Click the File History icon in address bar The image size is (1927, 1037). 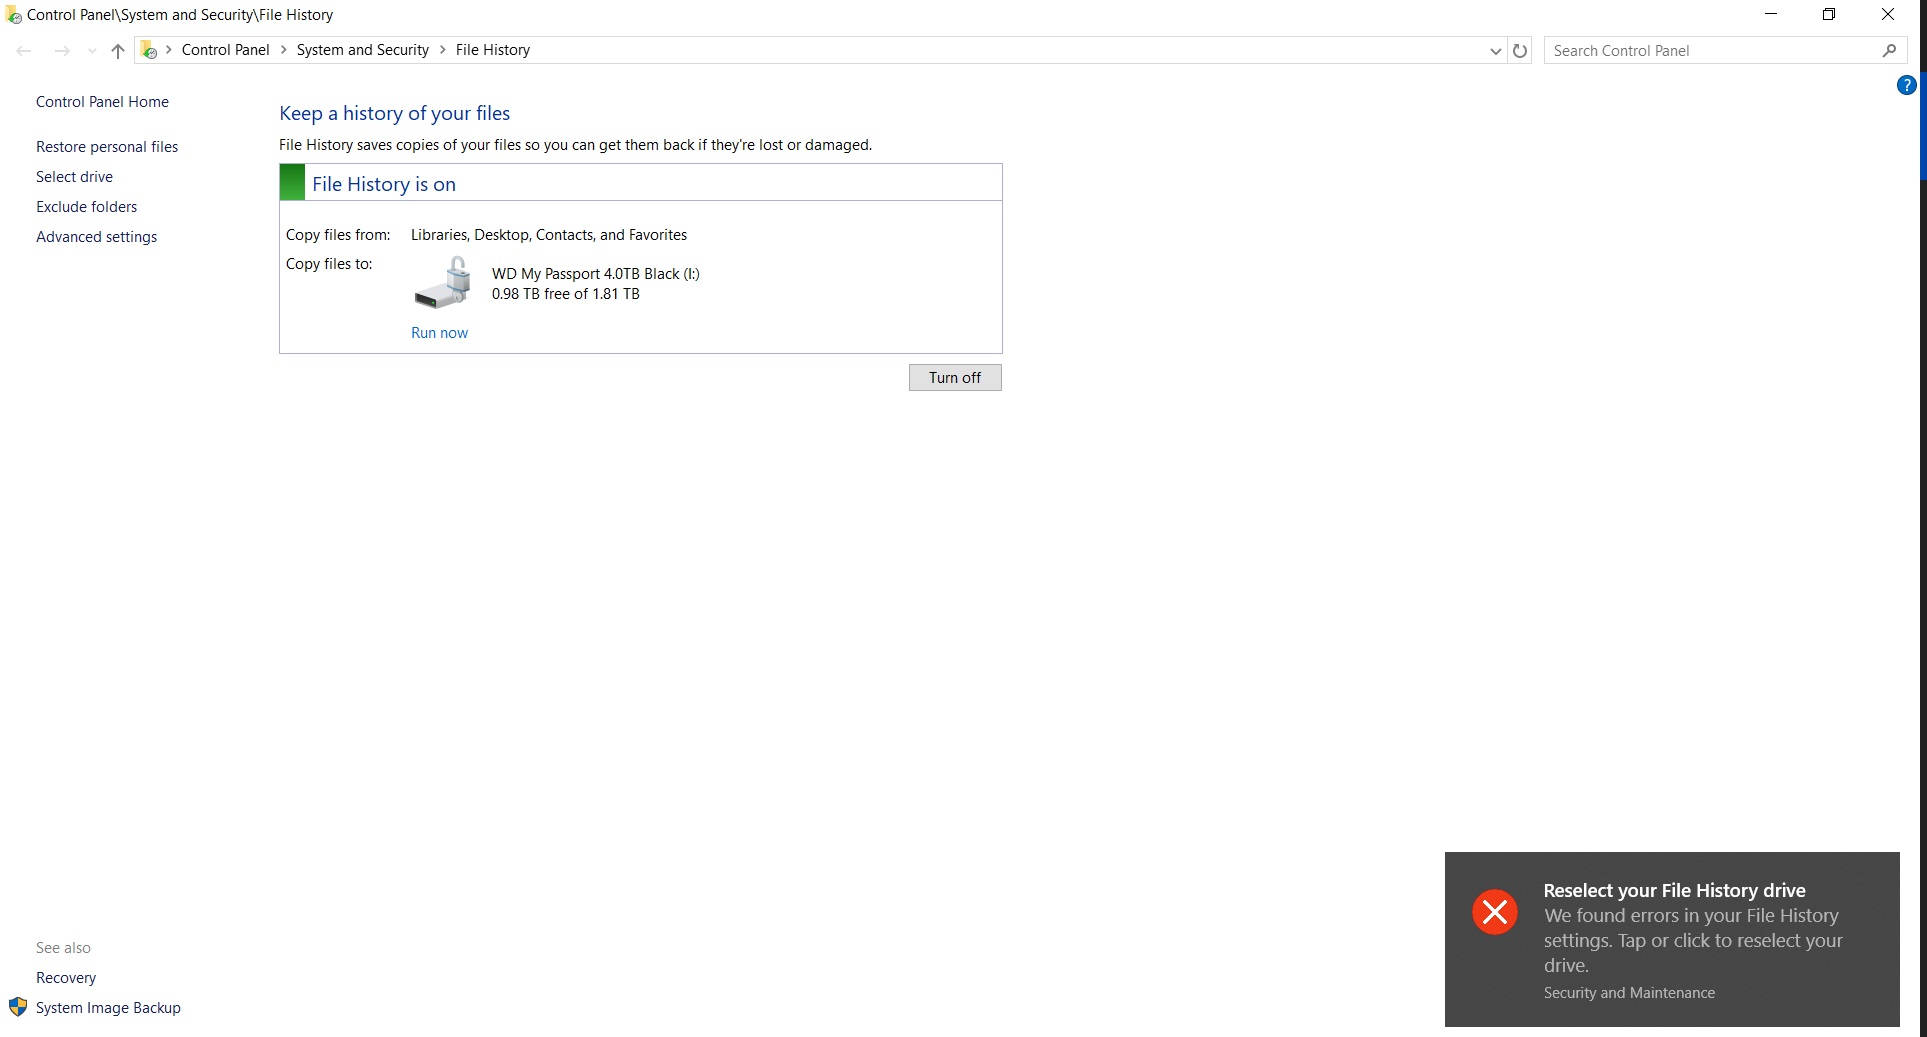148,49
